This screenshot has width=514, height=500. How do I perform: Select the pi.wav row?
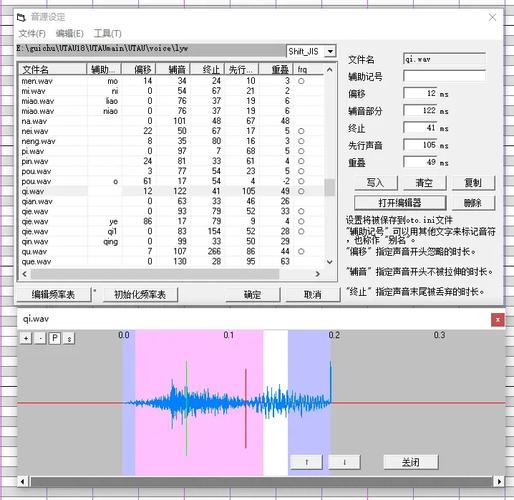[171, 151]
